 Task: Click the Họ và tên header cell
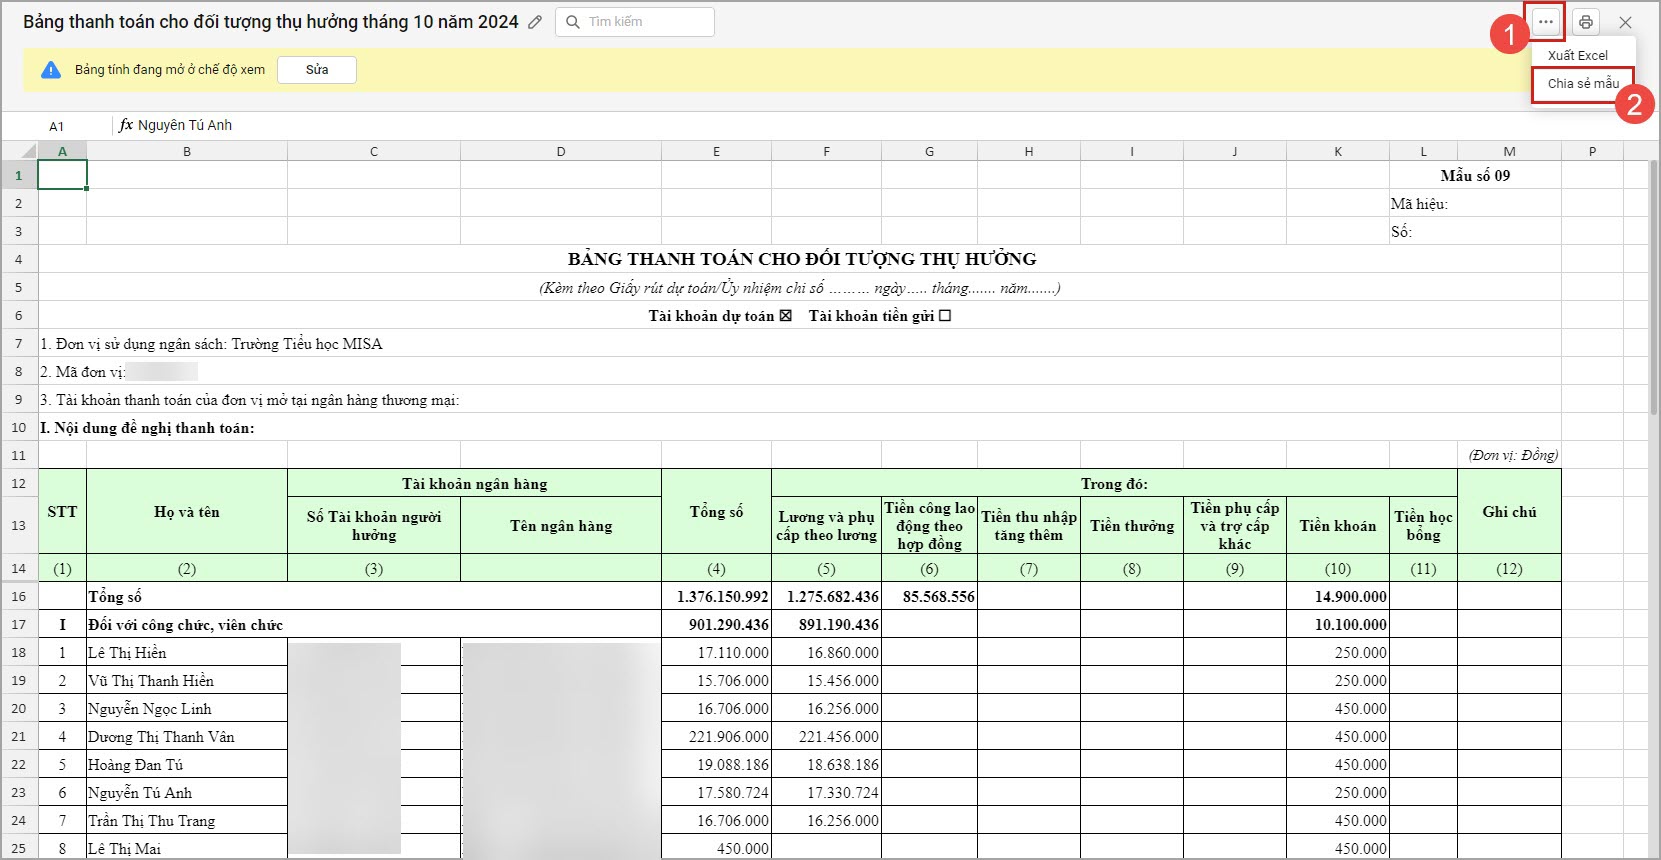click(187, 512)
